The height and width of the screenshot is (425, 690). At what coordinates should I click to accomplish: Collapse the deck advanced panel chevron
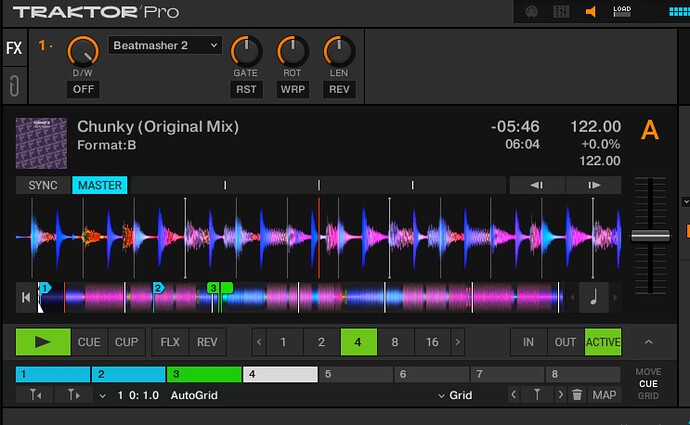tap(648, 342)
